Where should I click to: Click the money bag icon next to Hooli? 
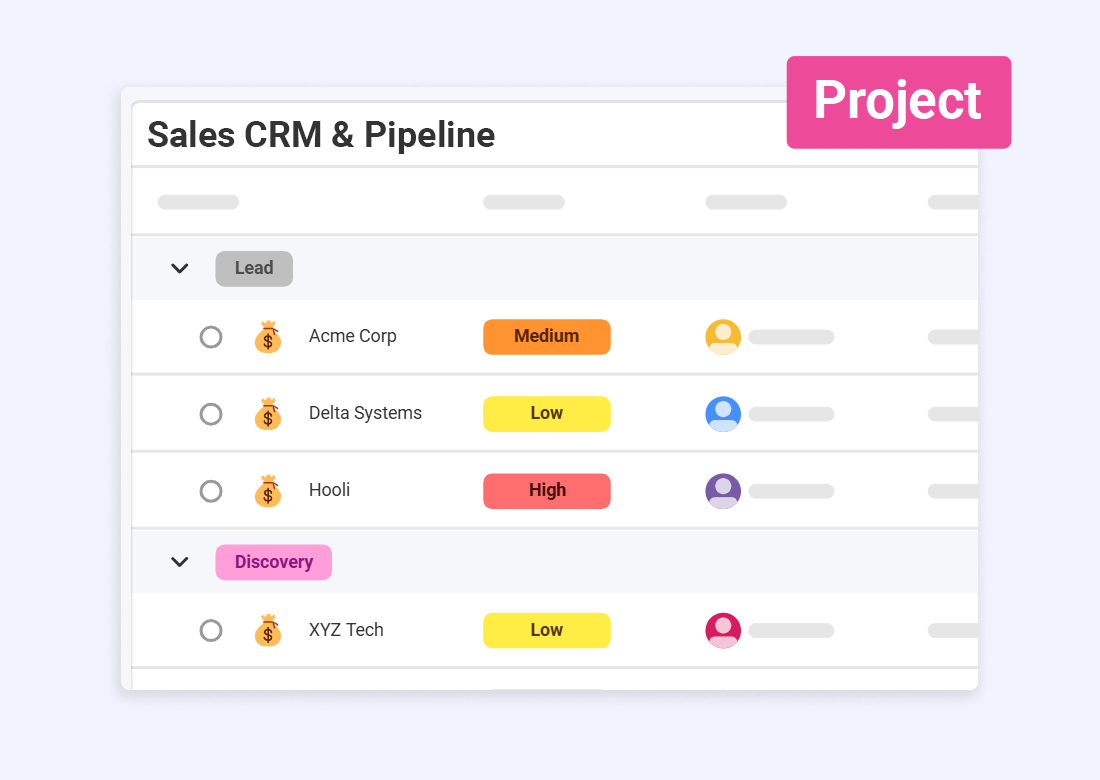click(268, 491)
